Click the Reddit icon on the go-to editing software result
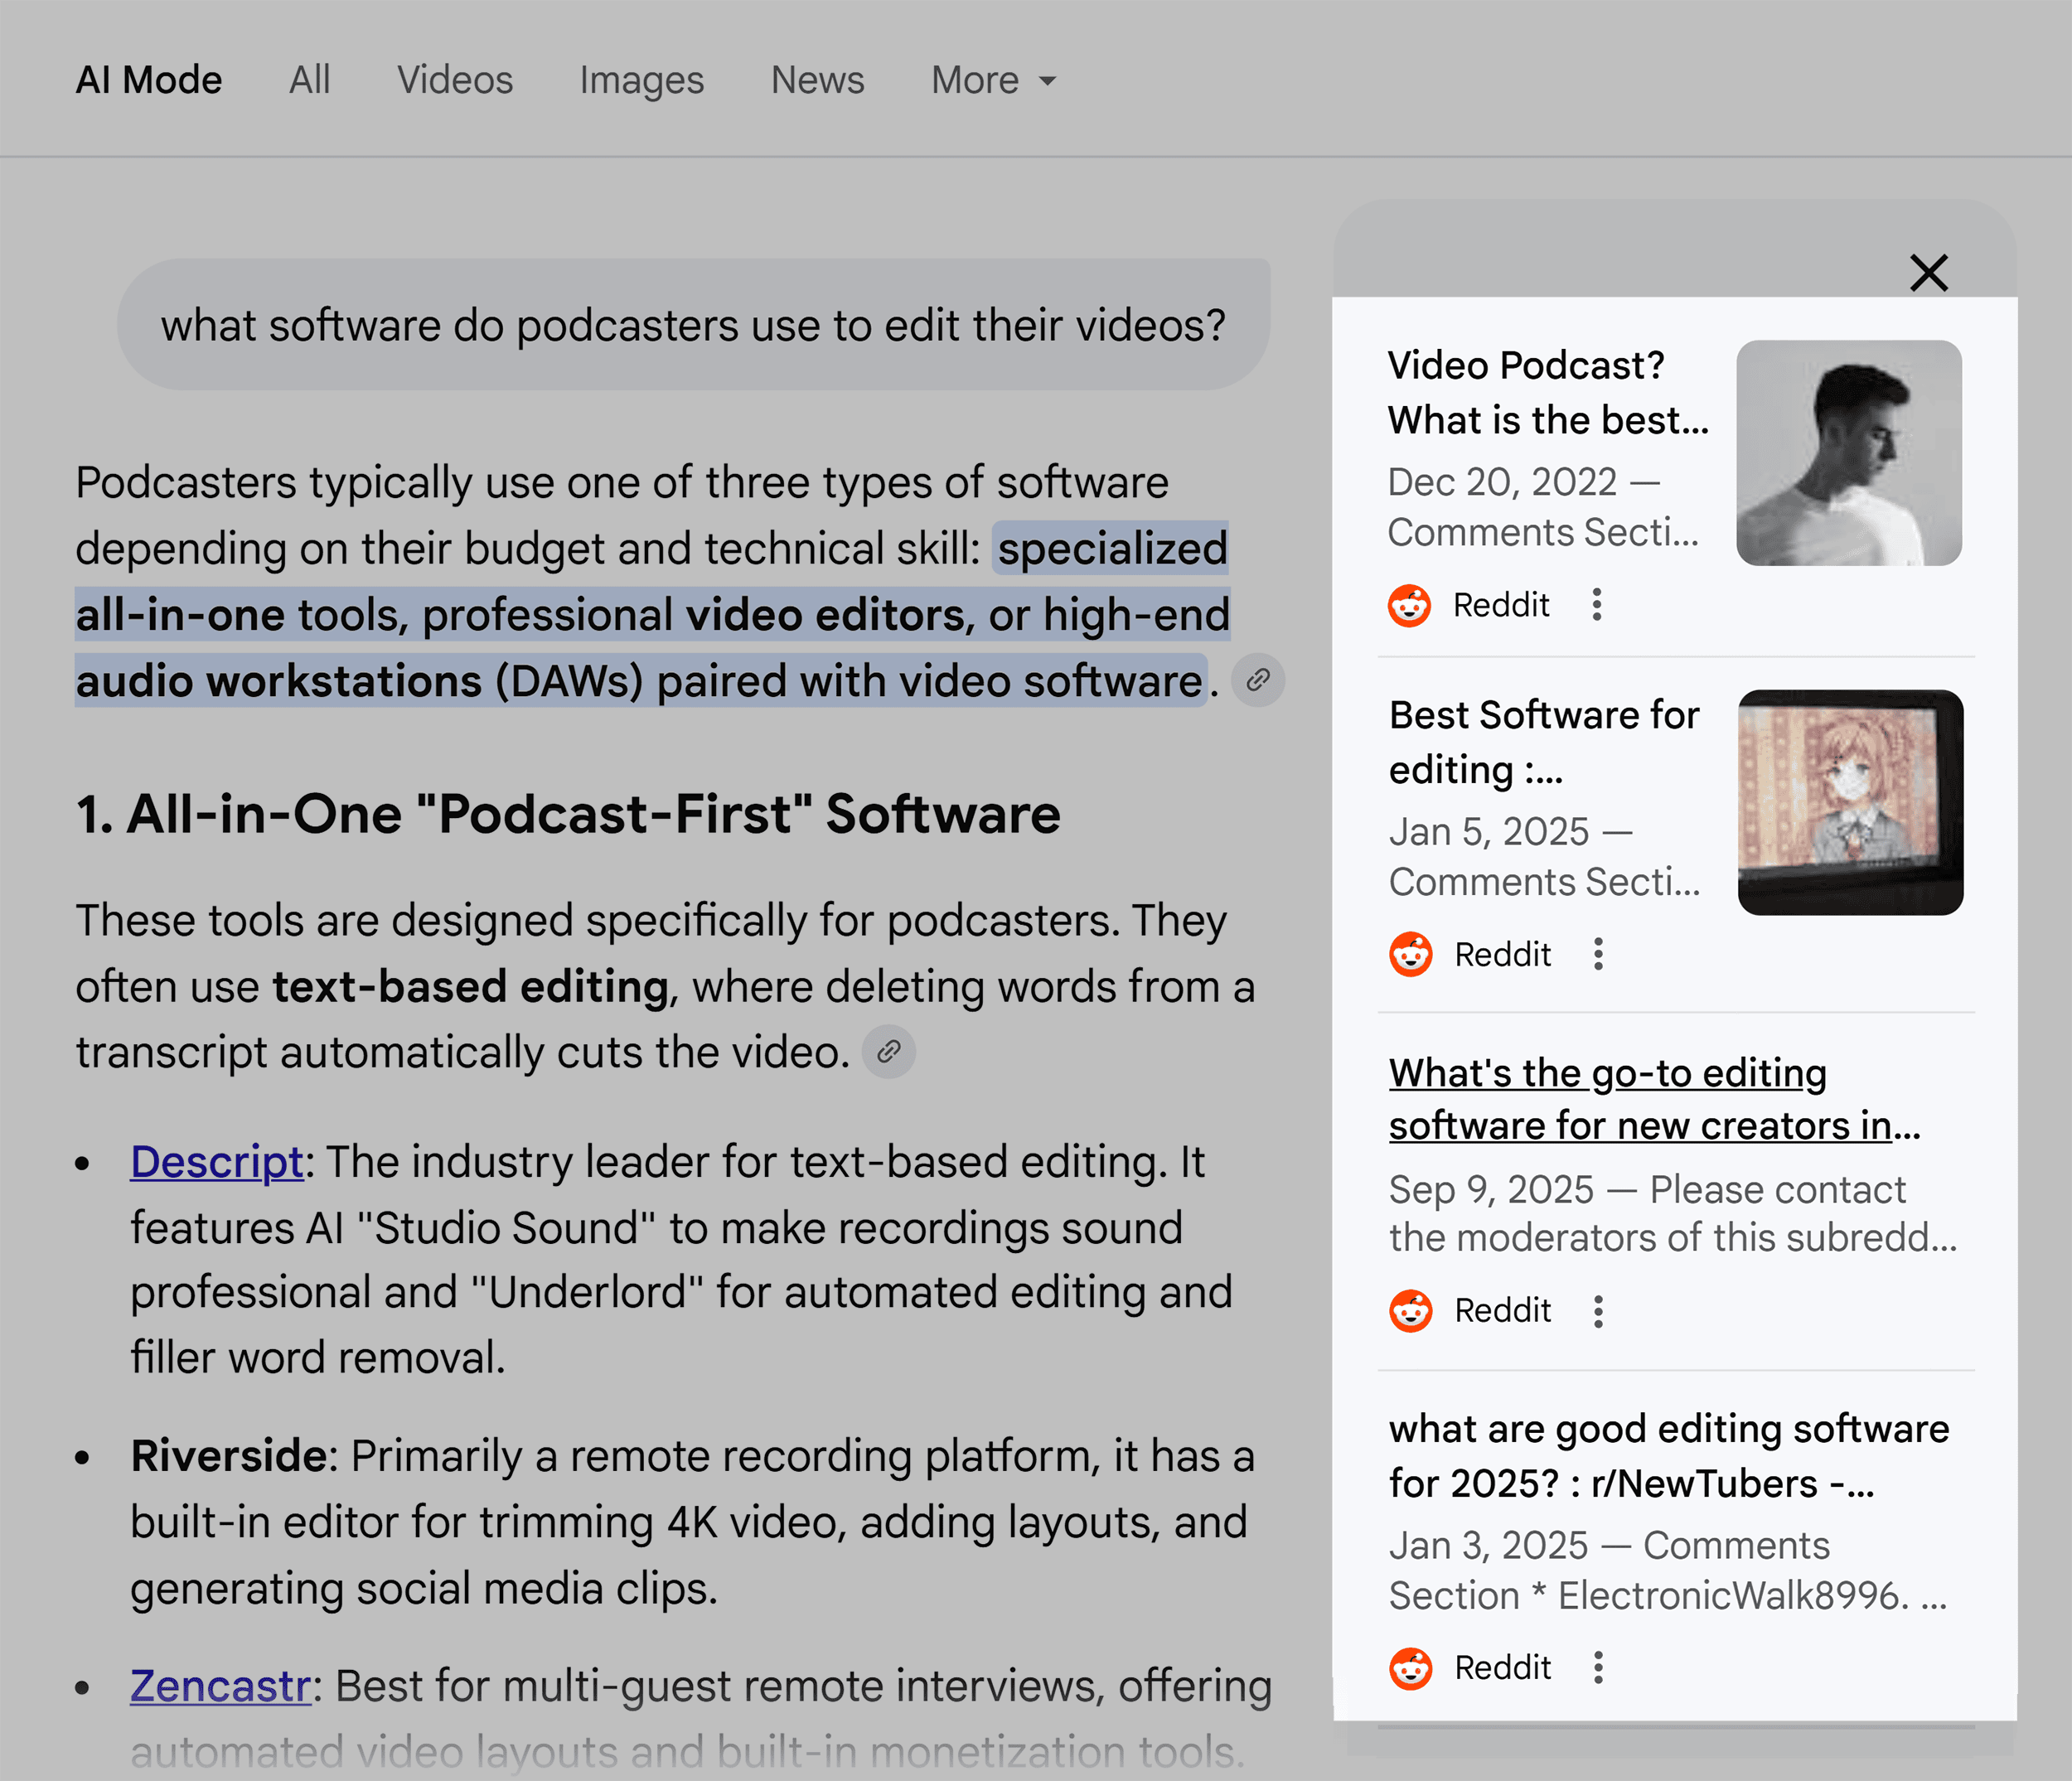Image resolution: width=2072 pixels, height=1781 pixels. tap(1411, 1310)
